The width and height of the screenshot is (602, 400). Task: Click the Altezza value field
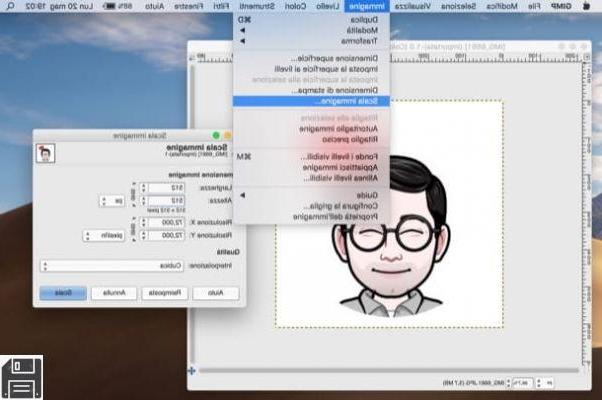click(166, 201)
